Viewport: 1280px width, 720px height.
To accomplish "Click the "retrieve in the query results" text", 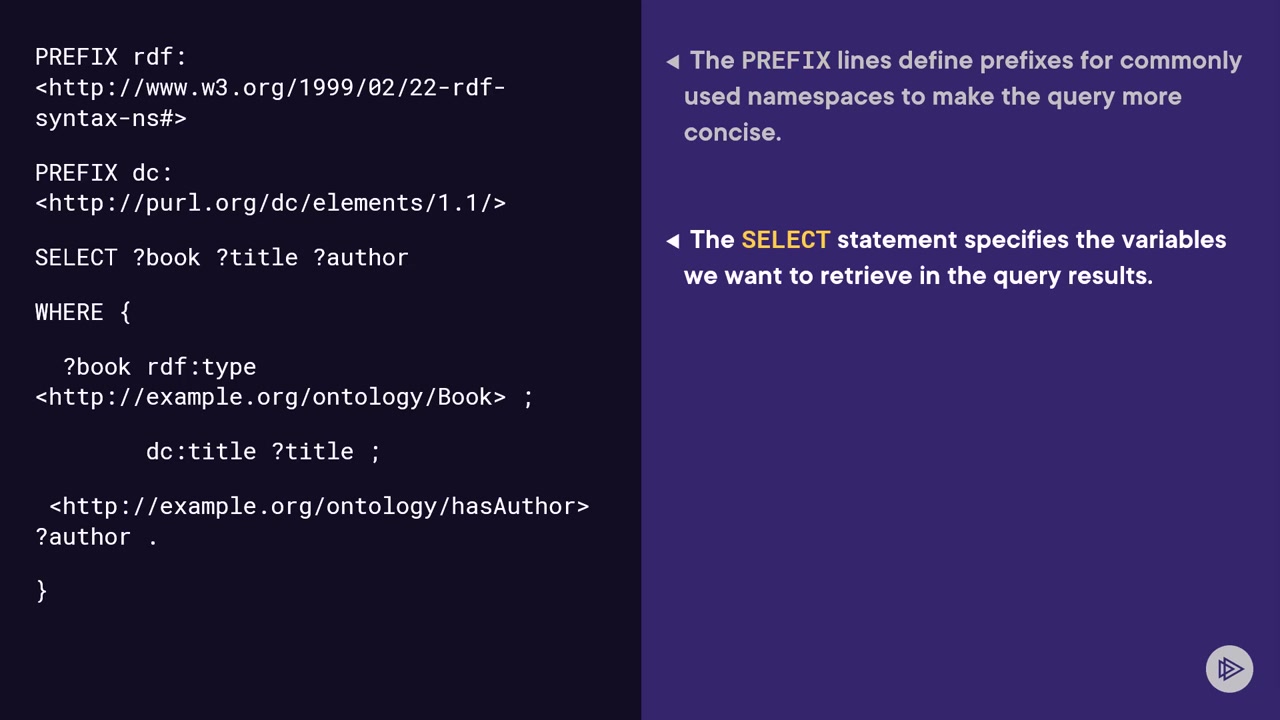I will 985,275.
